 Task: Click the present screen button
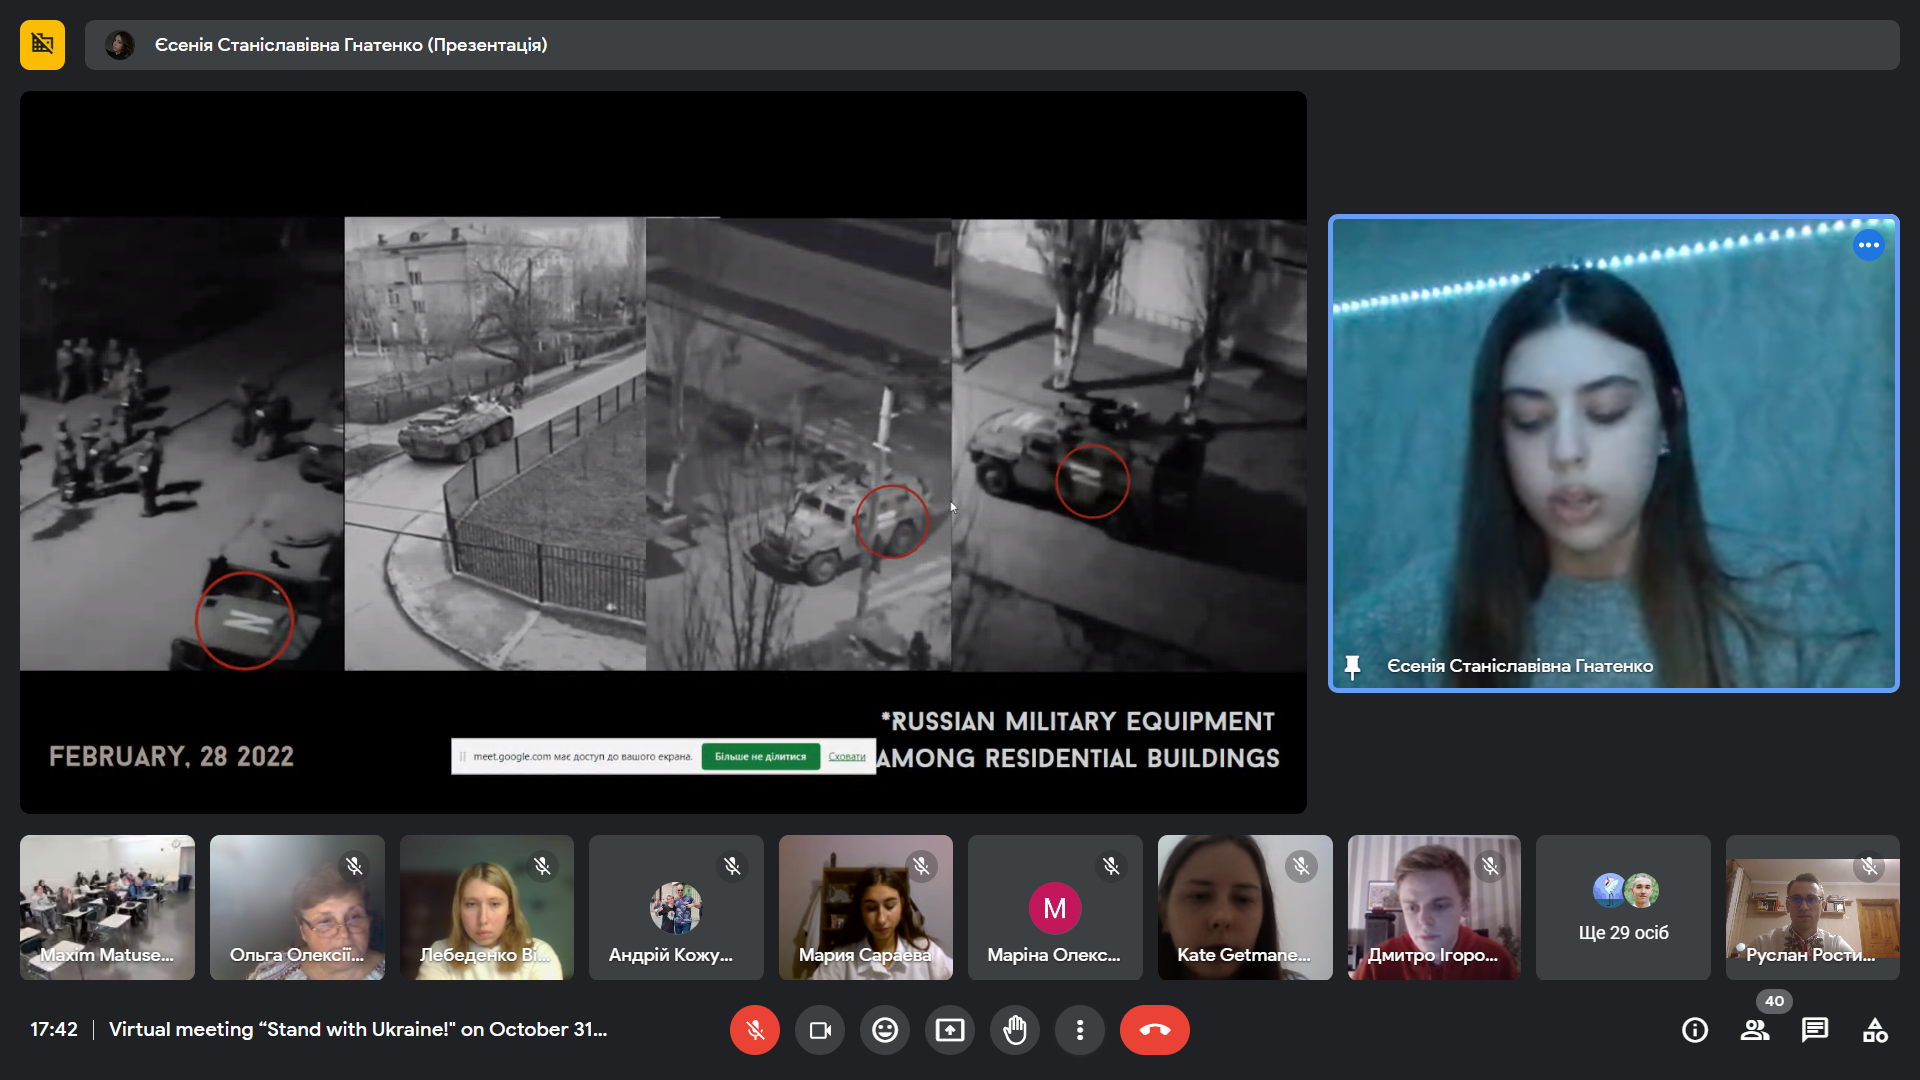click(949, 1030)
